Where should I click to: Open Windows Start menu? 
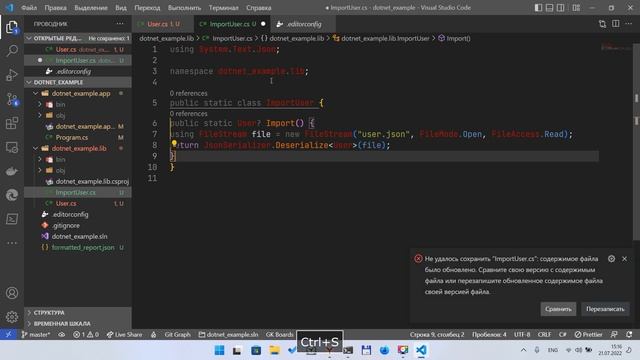219,350
